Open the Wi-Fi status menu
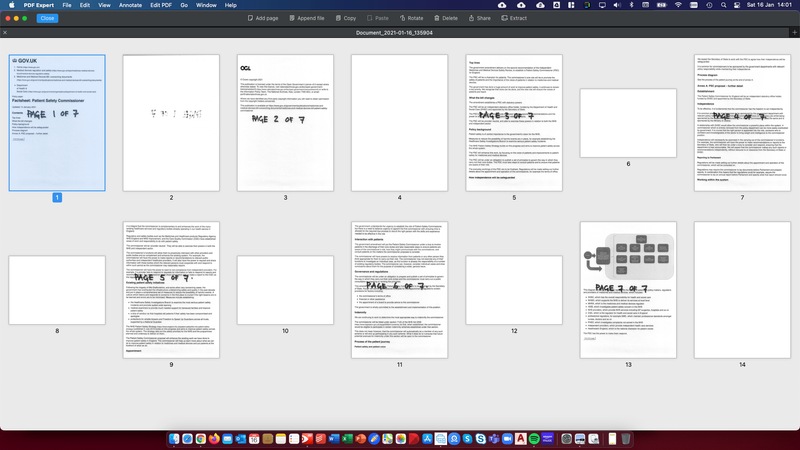The width and height of the screenshot is (800, 450). (678, 5)
